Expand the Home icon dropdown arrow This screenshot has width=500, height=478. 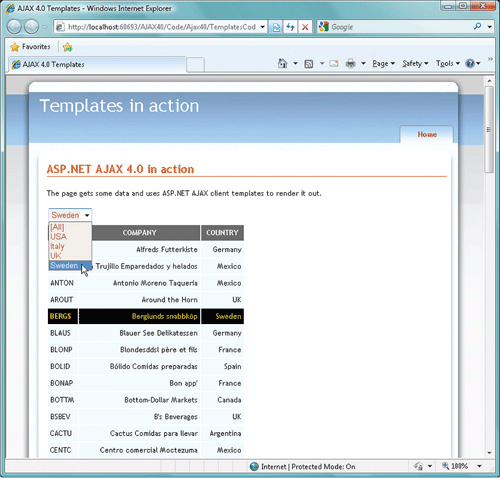(295, 63)
